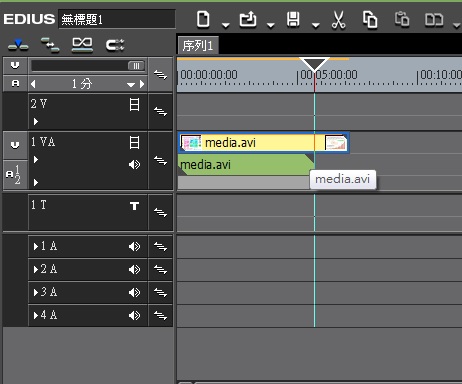The height and width of the screenshot is (384, 462).
Task: Toggle 1 T title track mute icon
Action: 134,206
